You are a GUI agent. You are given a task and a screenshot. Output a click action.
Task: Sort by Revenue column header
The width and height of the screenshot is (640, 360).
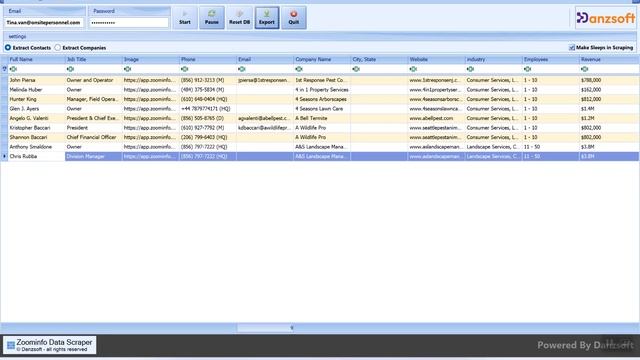pyautogui.click(x=609, y=60)
